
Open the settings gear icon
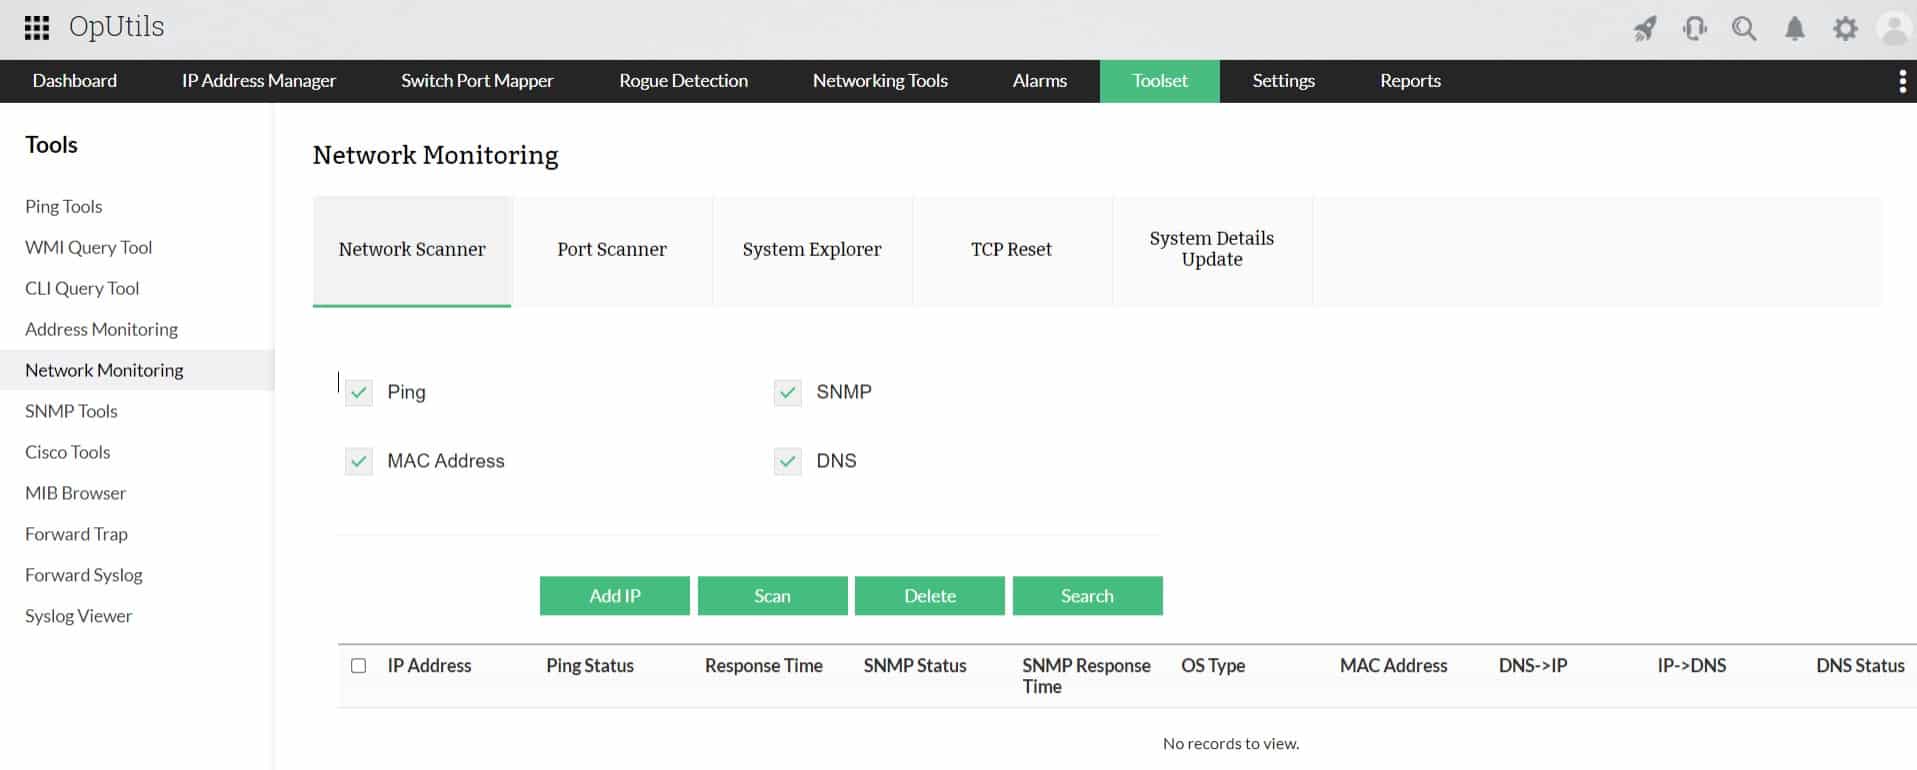(x=1845, y=28)
